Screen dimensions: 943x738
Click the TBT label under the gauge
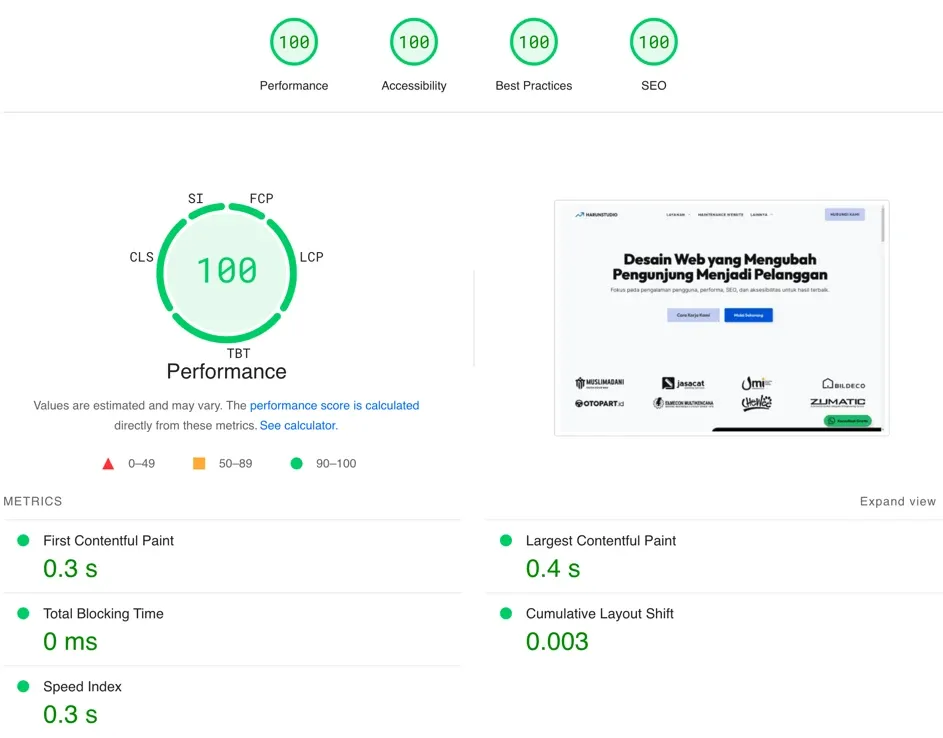pos(238,353)
